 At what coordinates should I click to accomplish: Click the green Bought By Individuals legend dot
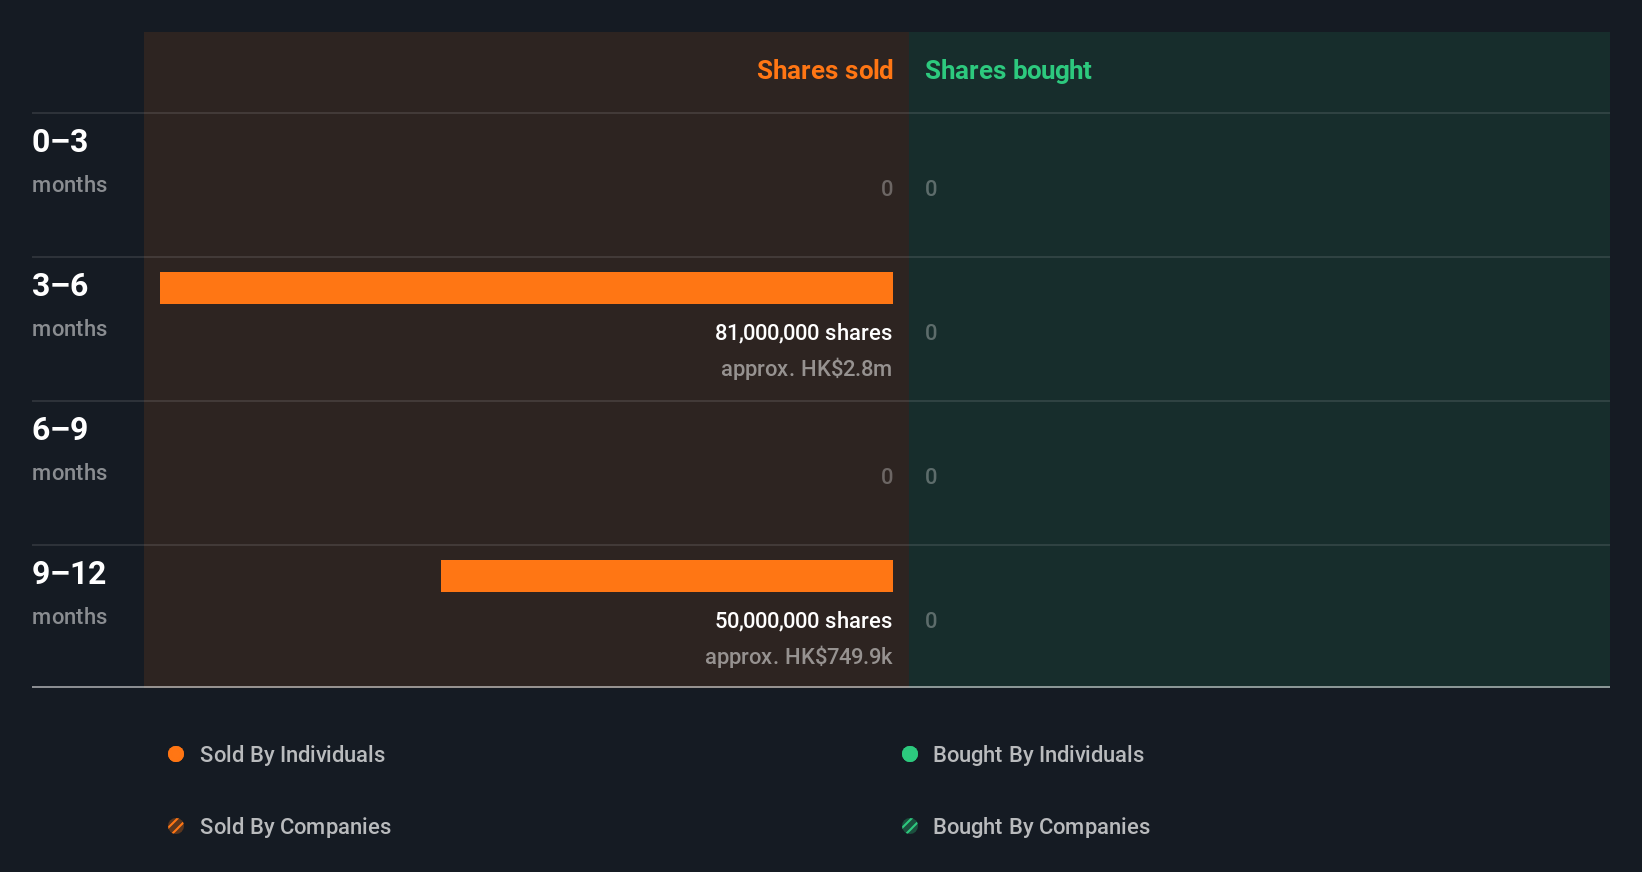tap(910, 754)
